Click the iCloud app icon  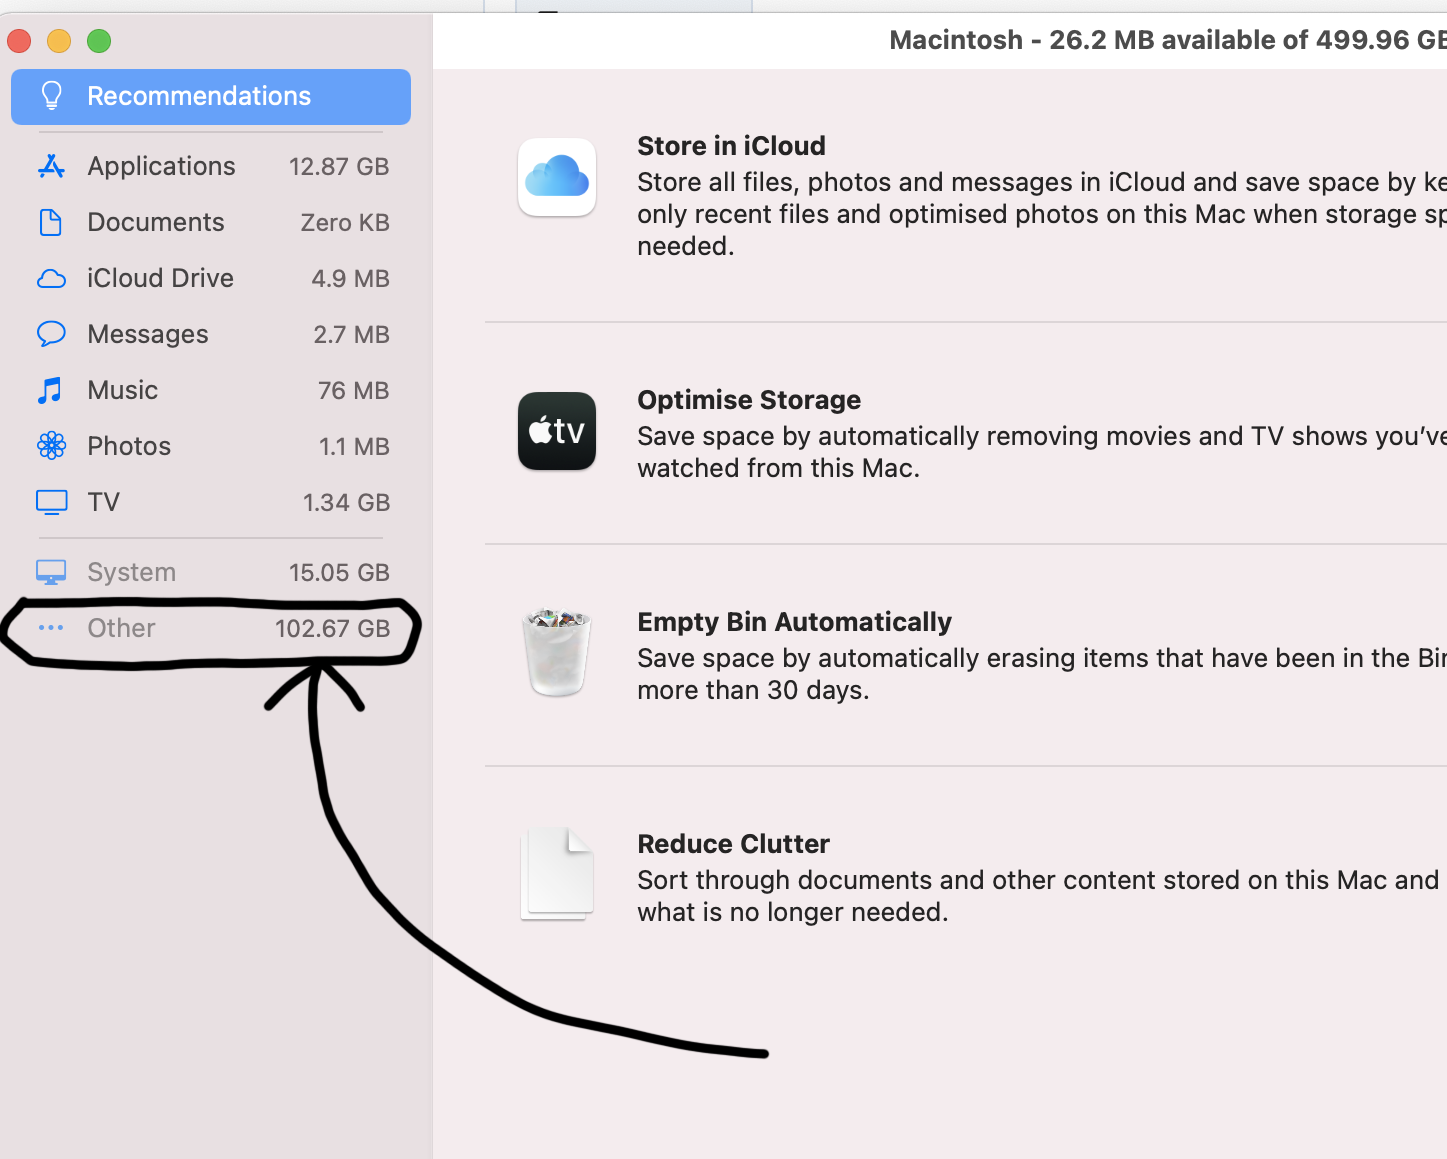coord(557,177)
